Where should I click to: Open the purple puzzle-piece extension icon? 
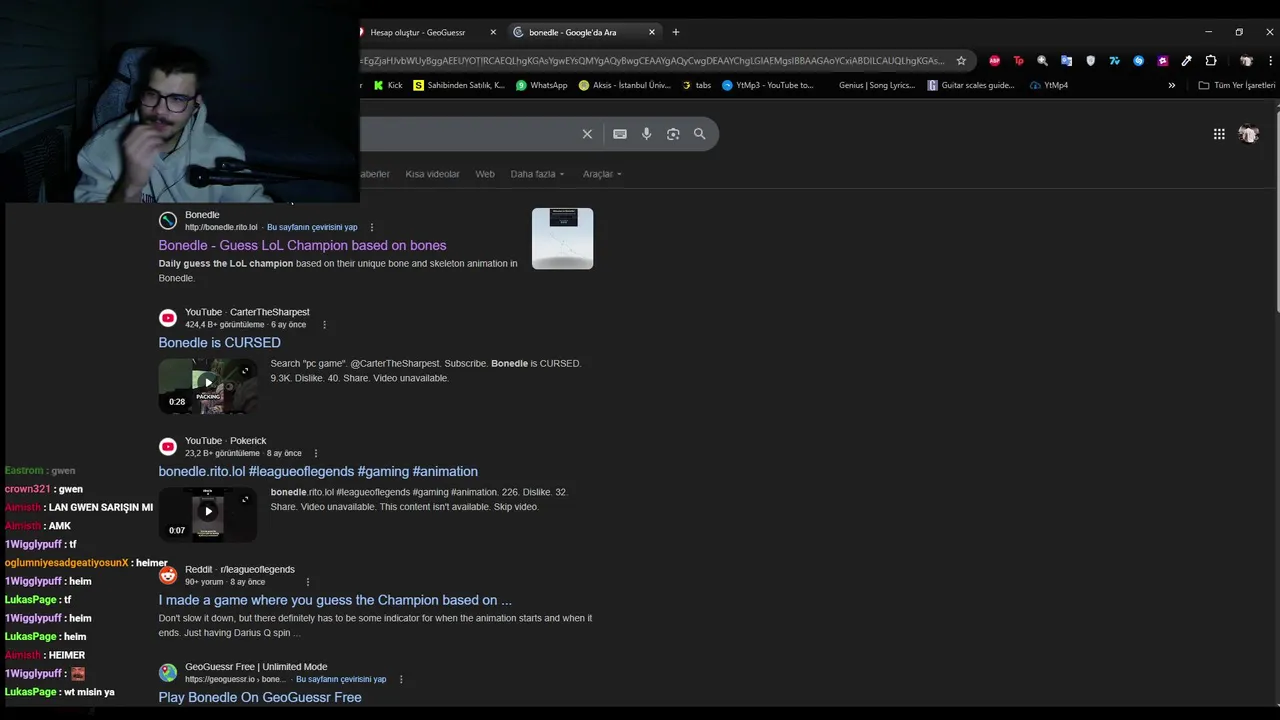pos(1162,60)
